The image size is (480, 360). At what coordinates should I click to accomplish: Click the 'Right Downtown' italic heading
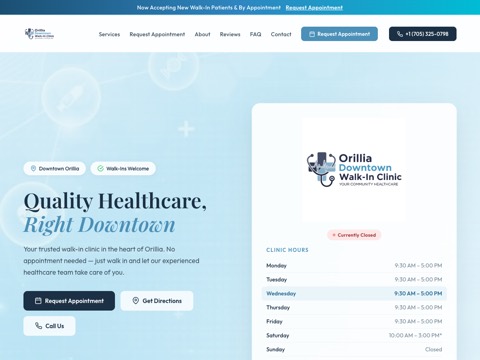(99, 224)
